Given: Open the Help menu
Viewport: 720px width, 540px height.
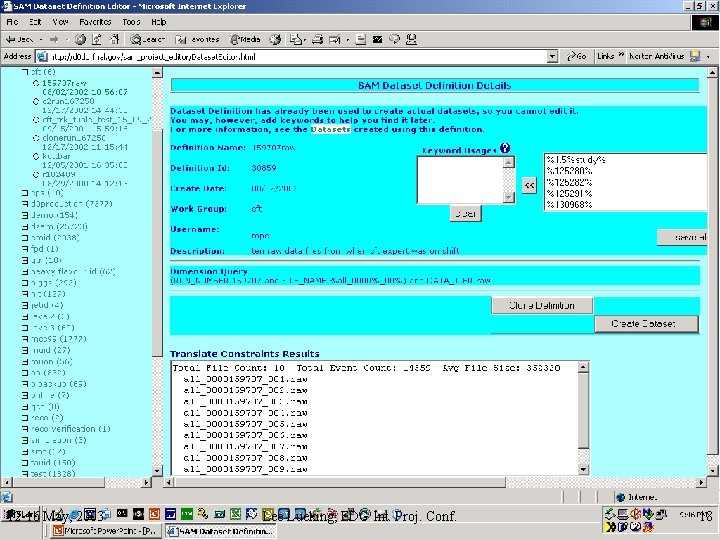Looking at the screenshot, I should point(158,22).
